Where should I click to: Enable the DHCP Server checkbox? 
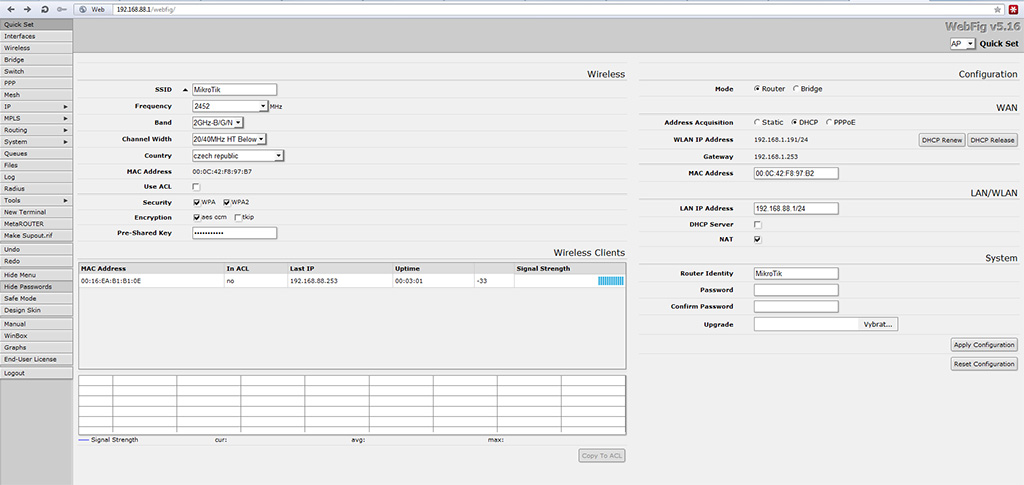(757, 225)
